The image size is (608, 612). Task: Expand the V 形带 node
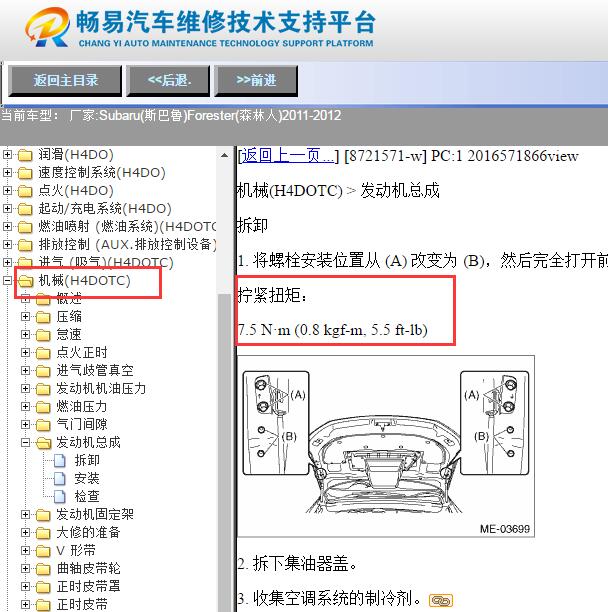25,550
